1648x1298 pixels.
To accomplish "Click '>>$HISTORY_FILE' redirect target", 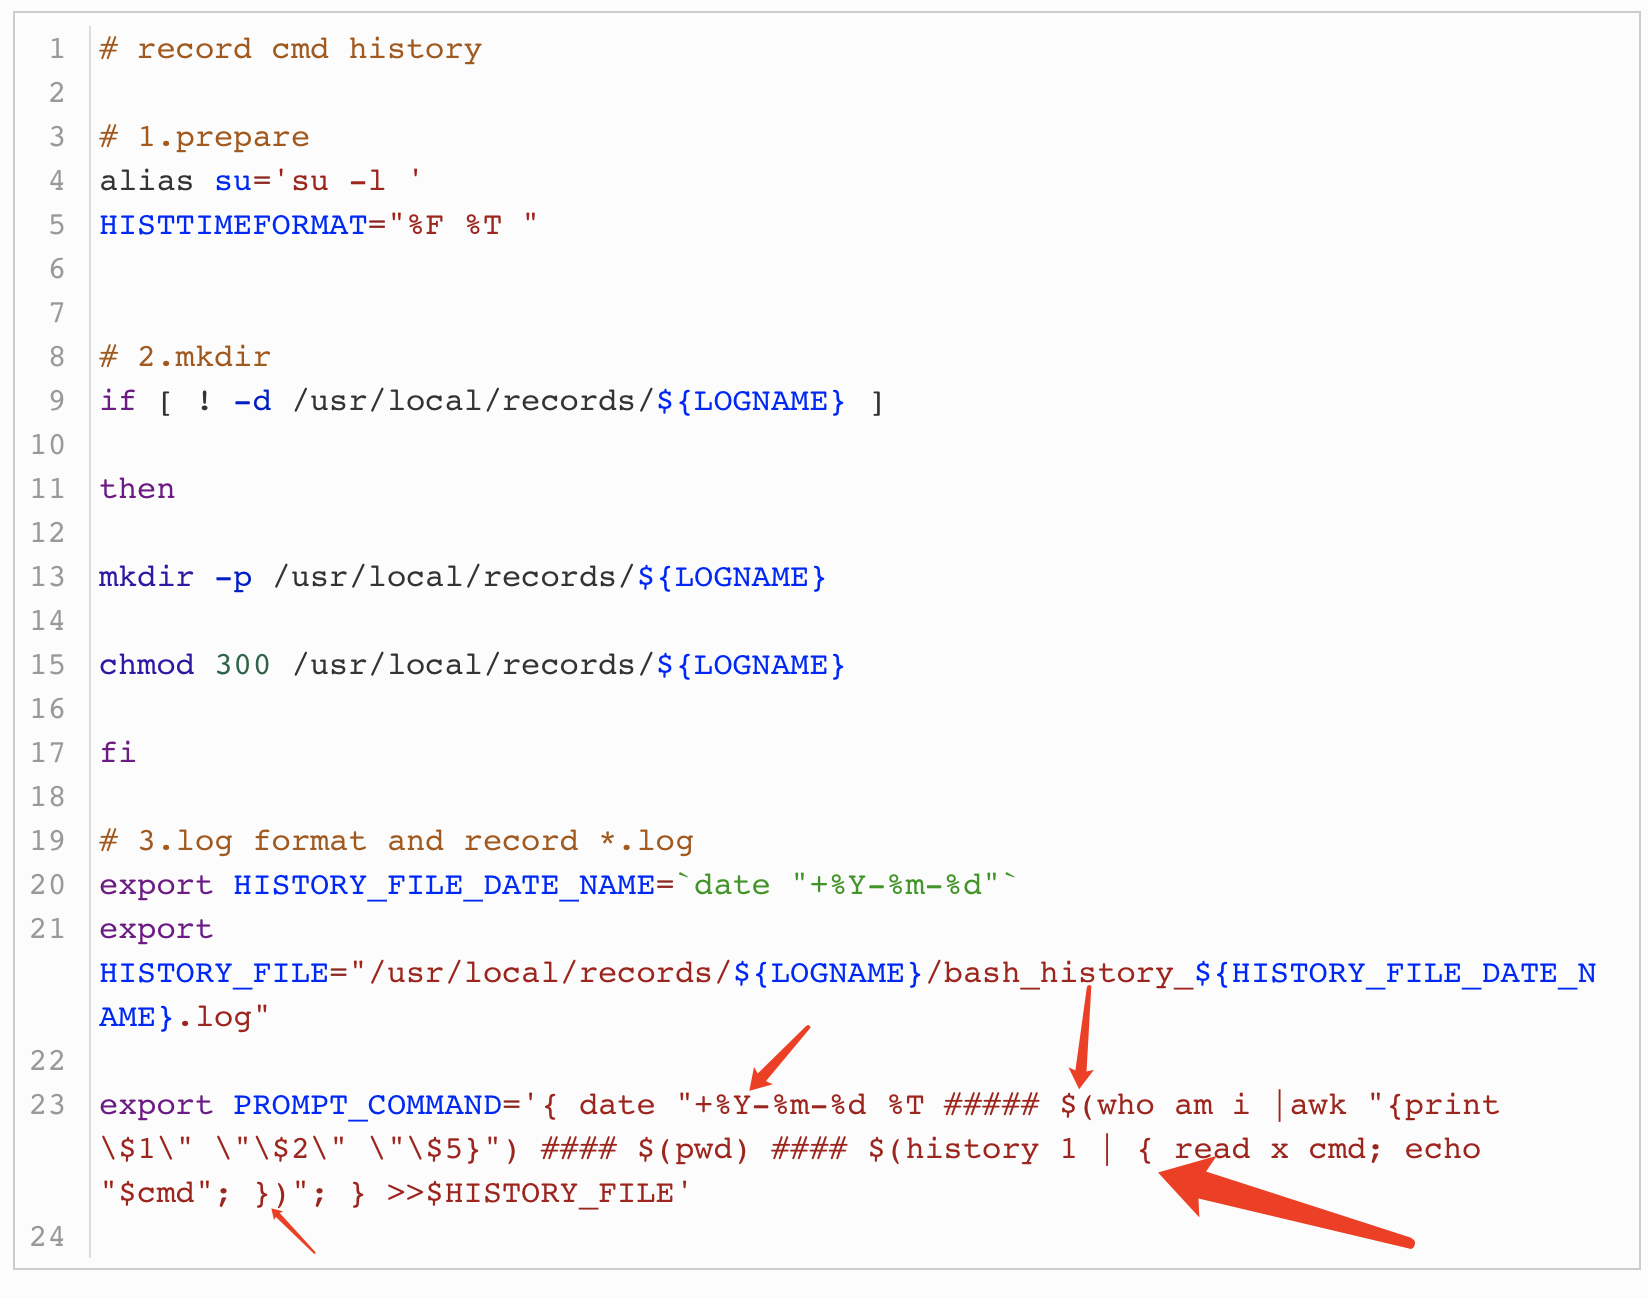I will coord(530,1193).
